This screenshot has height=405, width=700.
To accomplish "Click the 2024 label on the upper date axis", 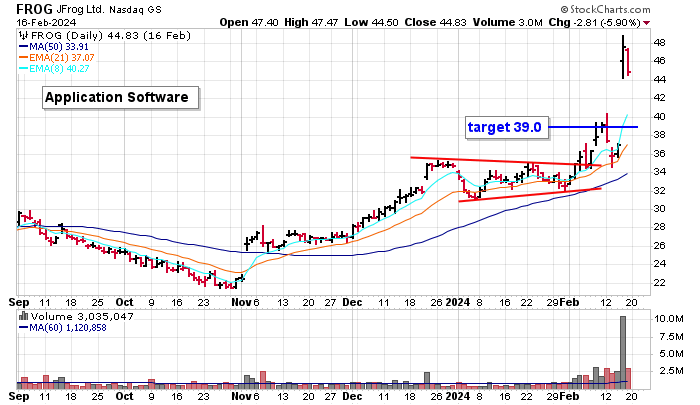I will coord(458,302).
